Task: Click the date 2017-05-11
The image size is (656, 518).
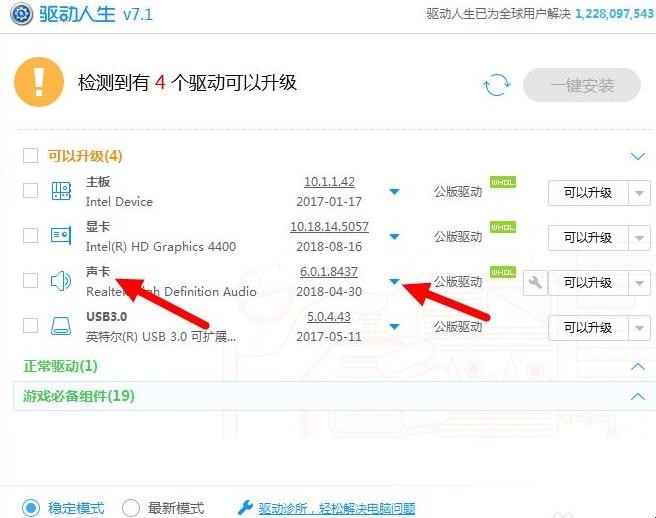Action: [x=329, y=336]
